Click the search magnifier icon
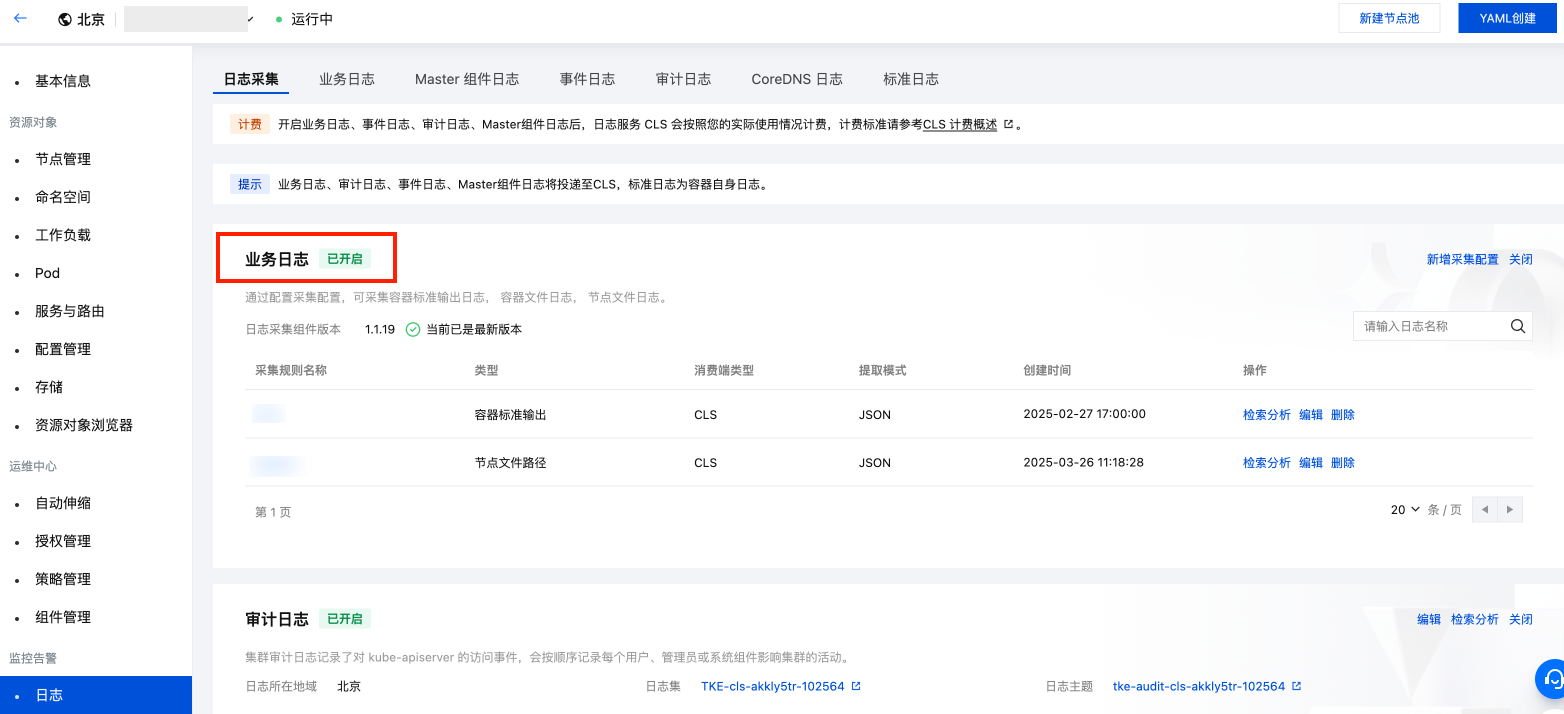Viewport: 1564px width, 714px height. click(1517, 326)
